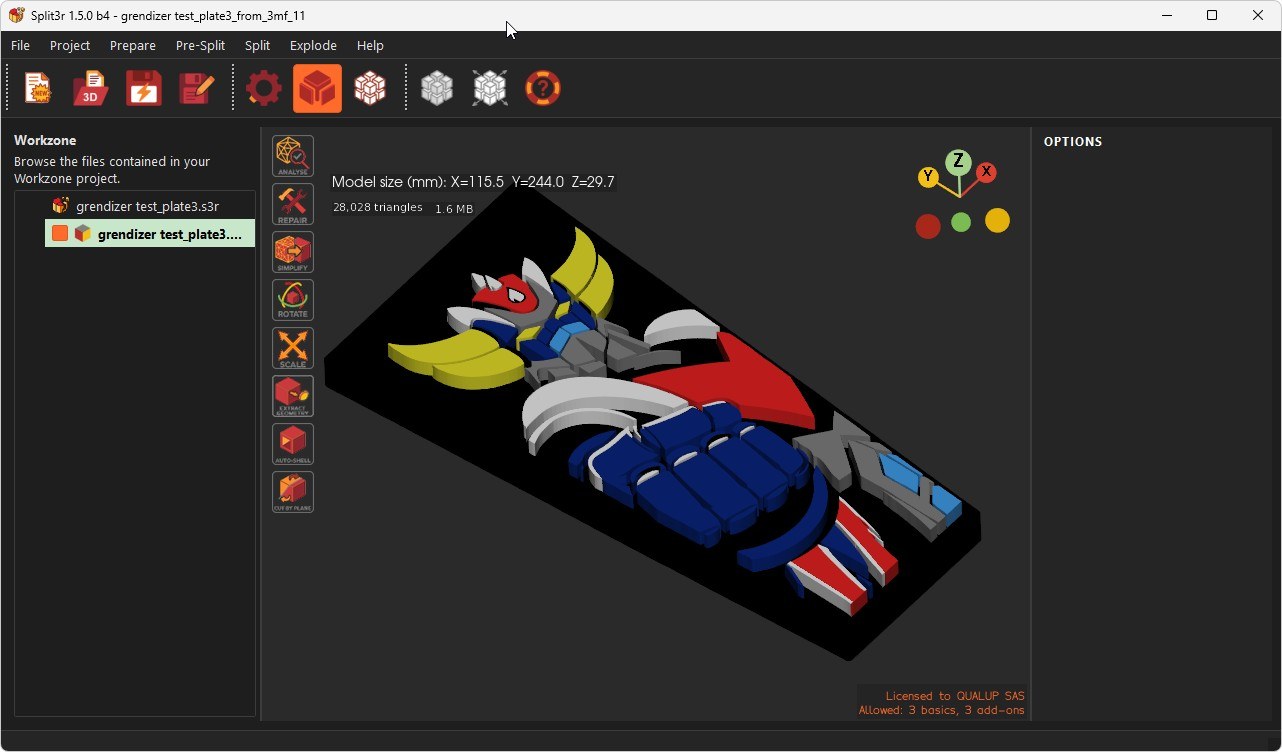Image resolution: width=1282 pixels, height=752 pixels.
Task: Start the Auto-Shell tool
Action: point(293,444)
